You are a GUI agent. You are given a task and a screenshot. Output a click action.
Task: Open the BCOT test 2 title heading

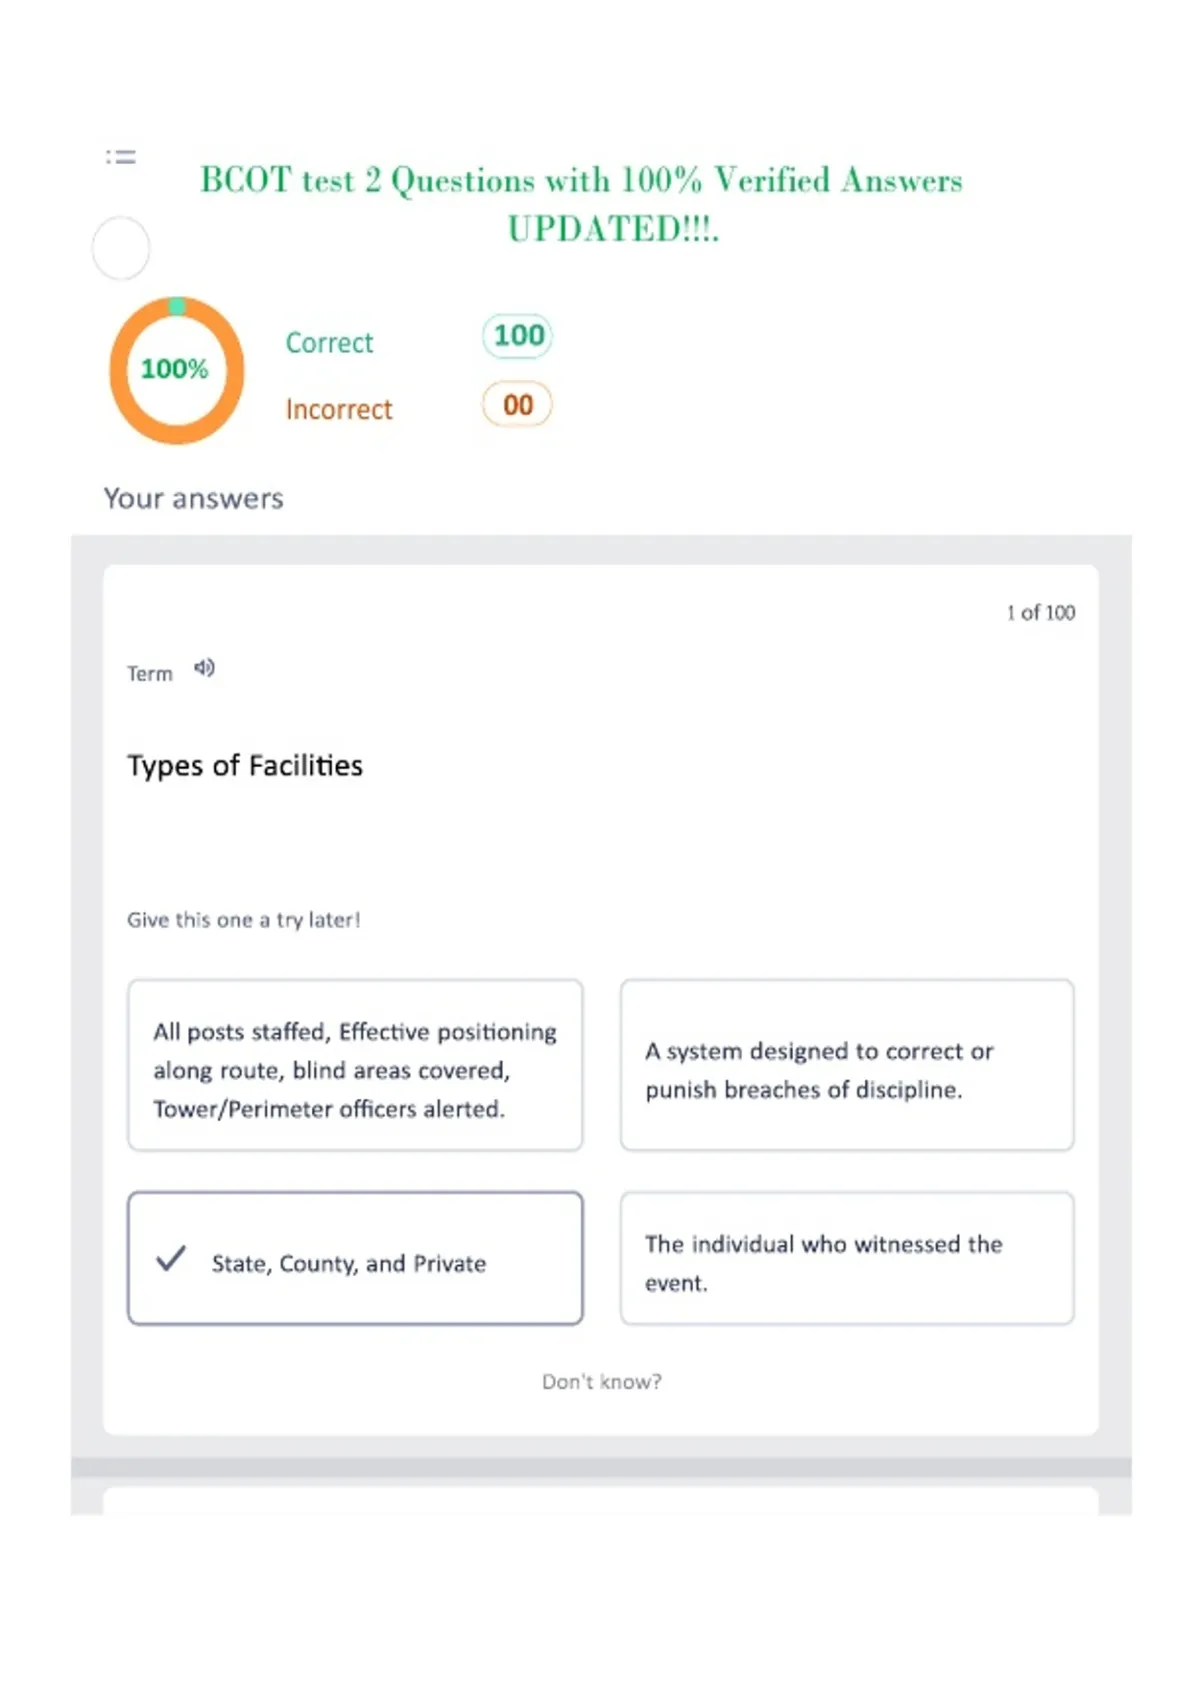[x=582, y=204]
